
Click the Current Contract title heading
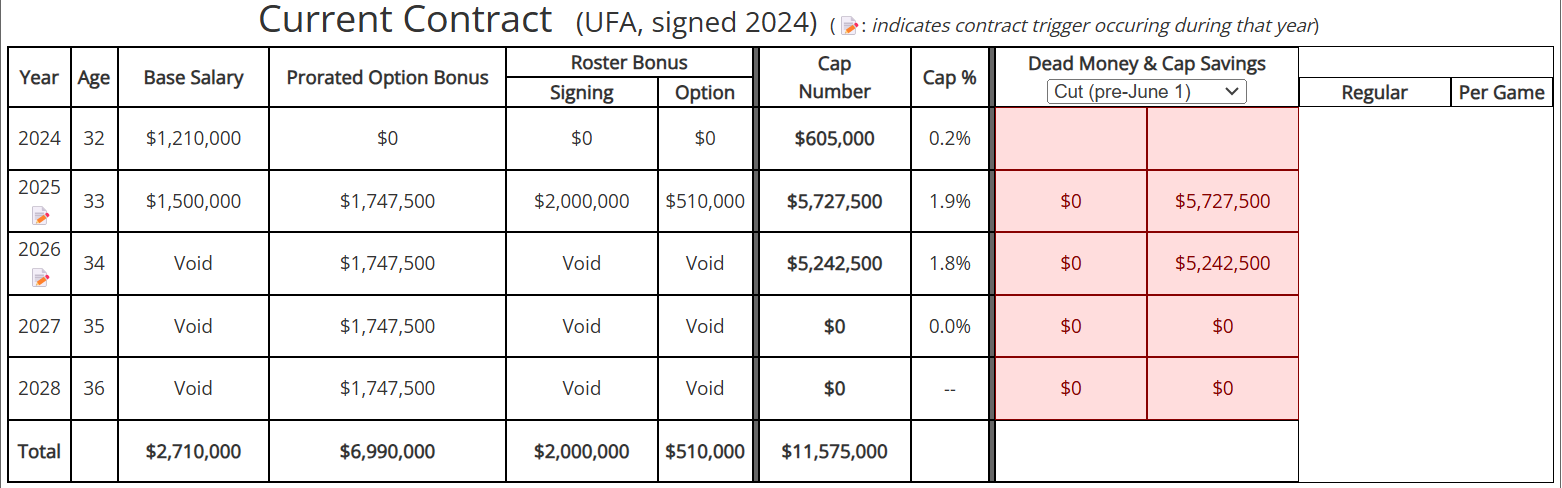click(405, 20)
